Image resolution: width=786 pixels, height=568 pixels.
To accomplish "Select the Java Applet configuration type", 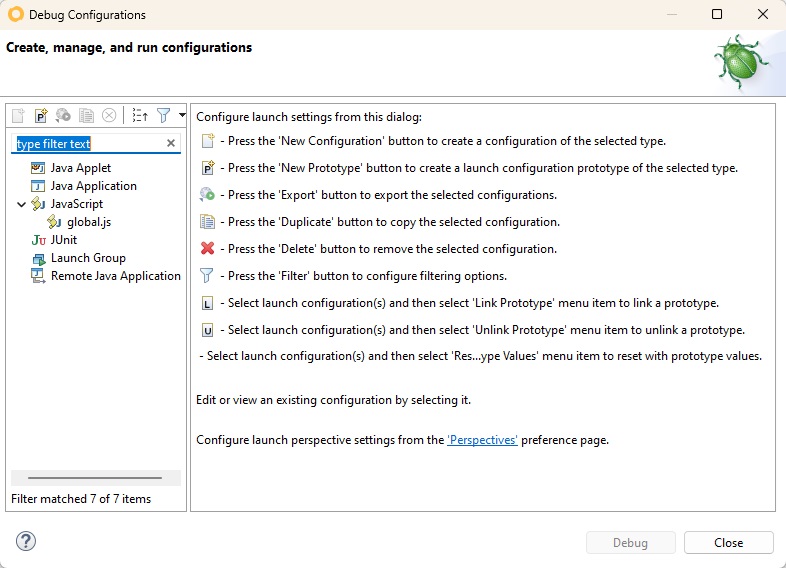I will 80,168.
